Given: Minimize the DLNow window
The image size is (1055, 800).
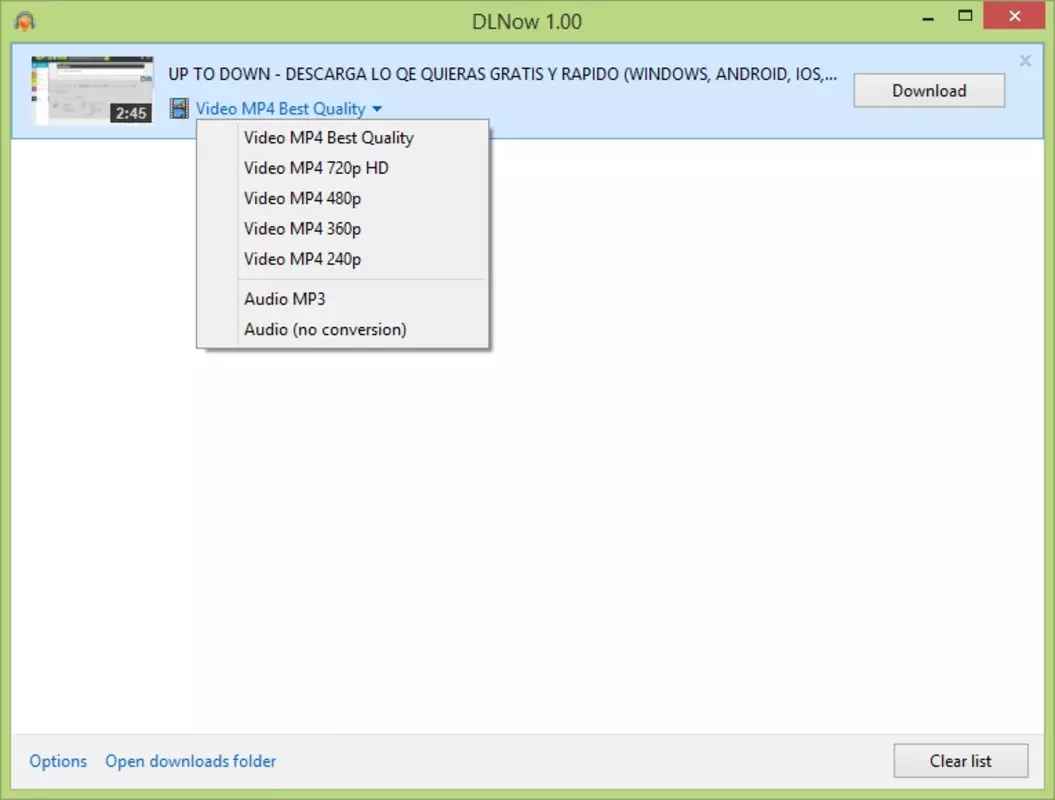Looking at the screenshot, I should pyautogui.click(x=928, y=17).
